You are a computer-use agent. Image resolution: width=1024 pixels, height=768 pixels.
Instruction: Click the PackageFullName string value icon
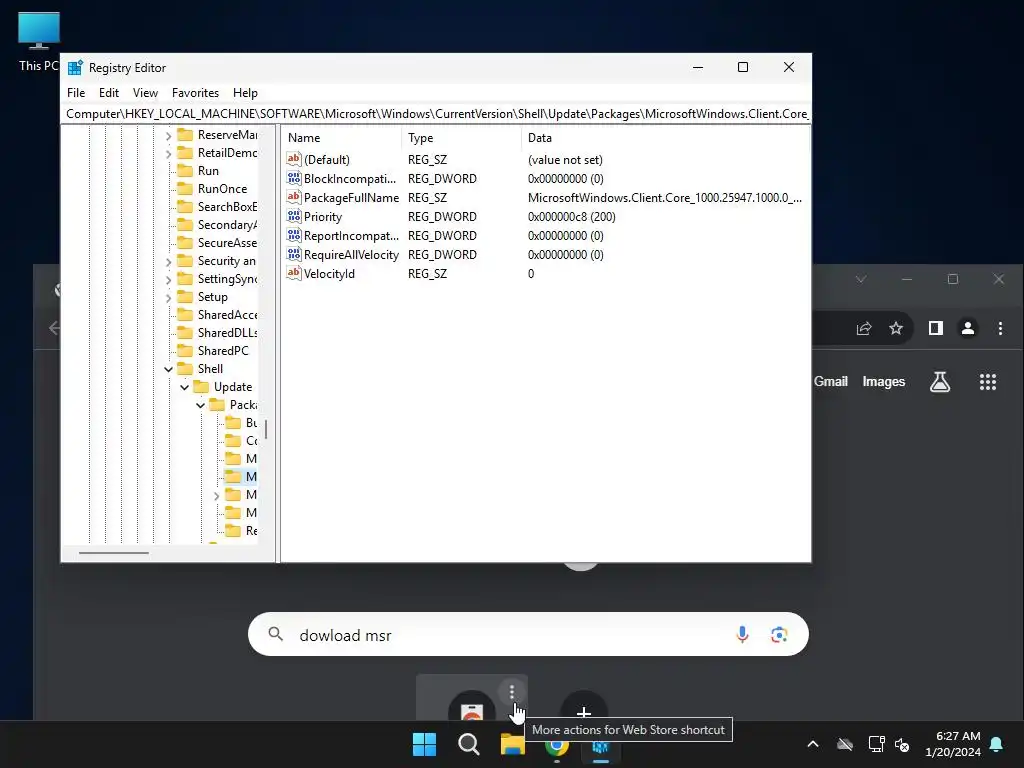coord(294,197)
